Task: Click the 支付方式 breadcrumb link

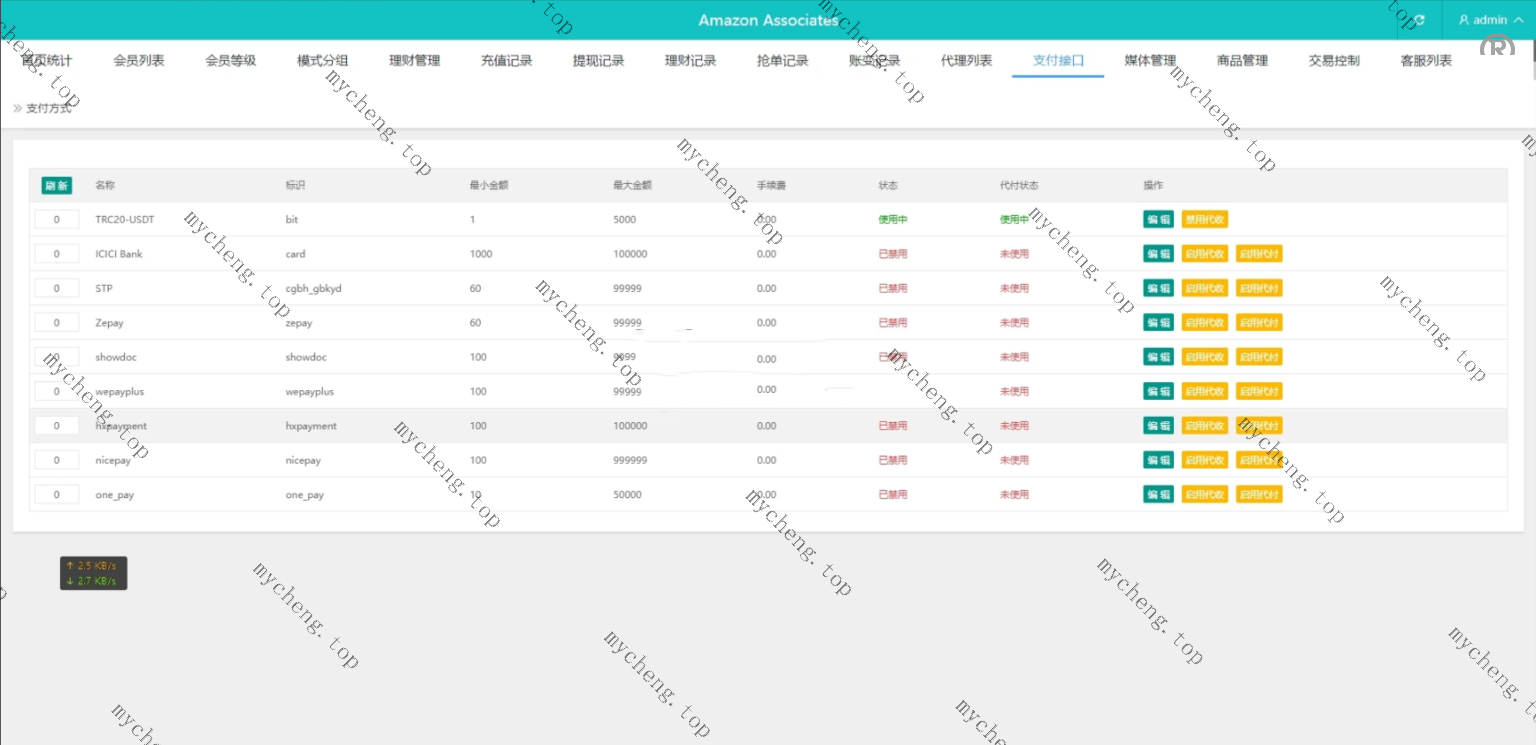Action: (48, 108)
